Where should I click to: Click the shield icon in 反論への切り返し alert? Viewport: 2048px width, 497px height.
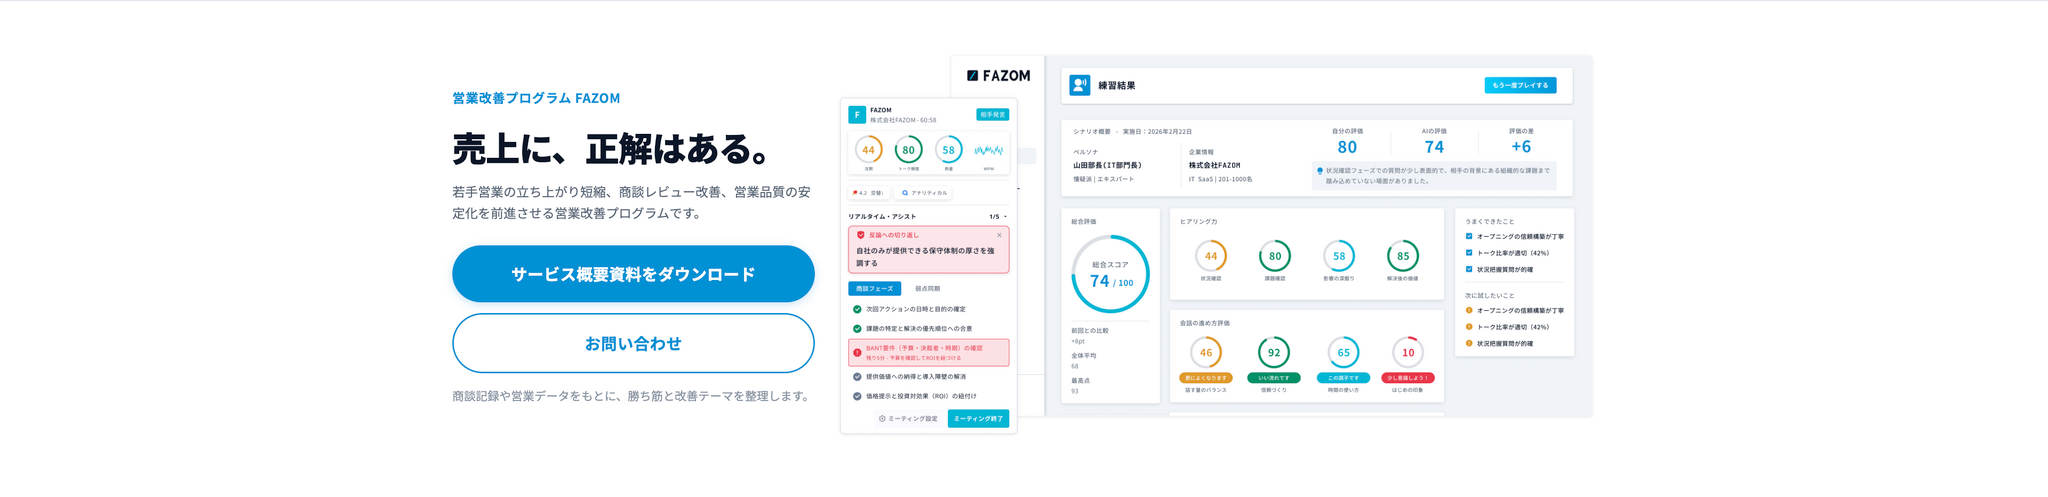click(x=860, y=235)
